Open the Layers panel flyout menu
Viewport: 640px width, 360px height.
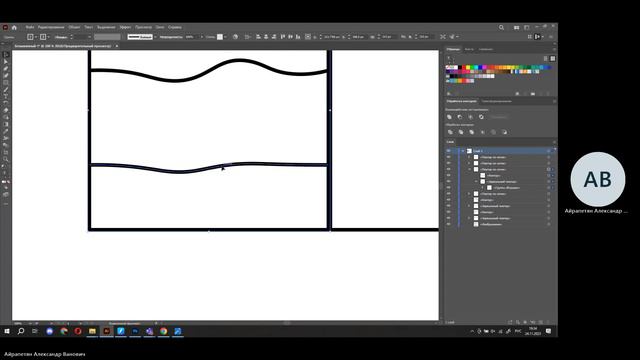click(554, 142)
